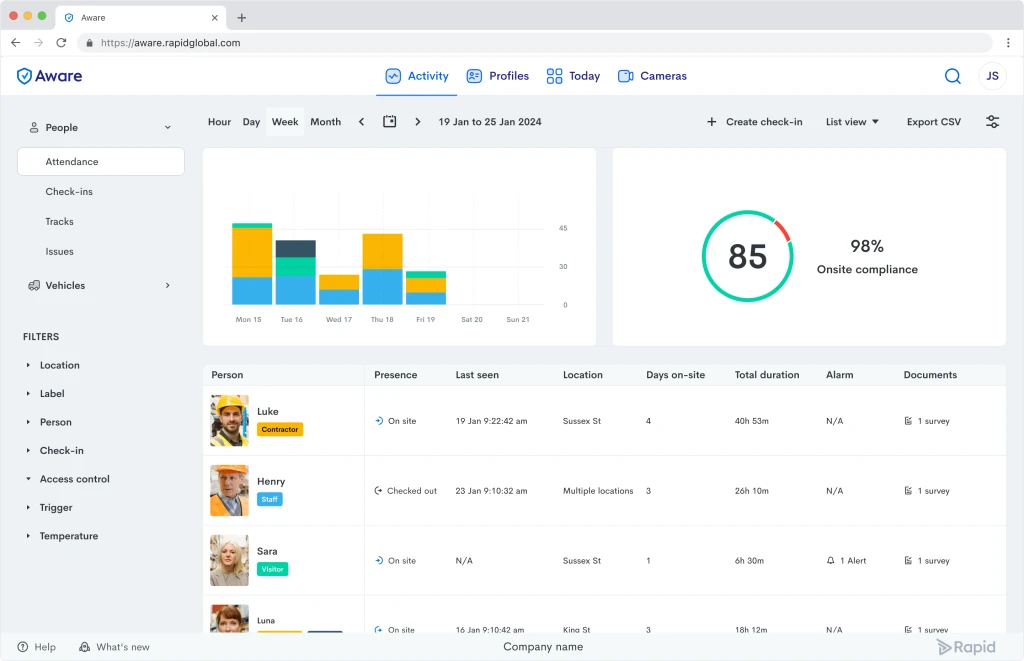Click Export CSV
The height and width of the screenshot is (661, 1024).
coord(933,121)
